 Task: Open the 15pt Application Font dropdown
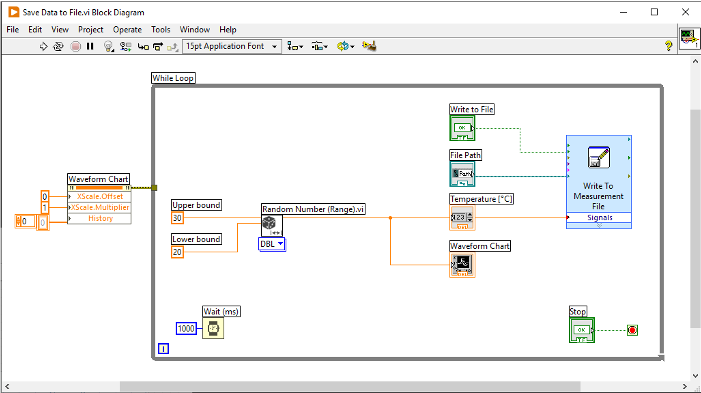pos(232,46)
